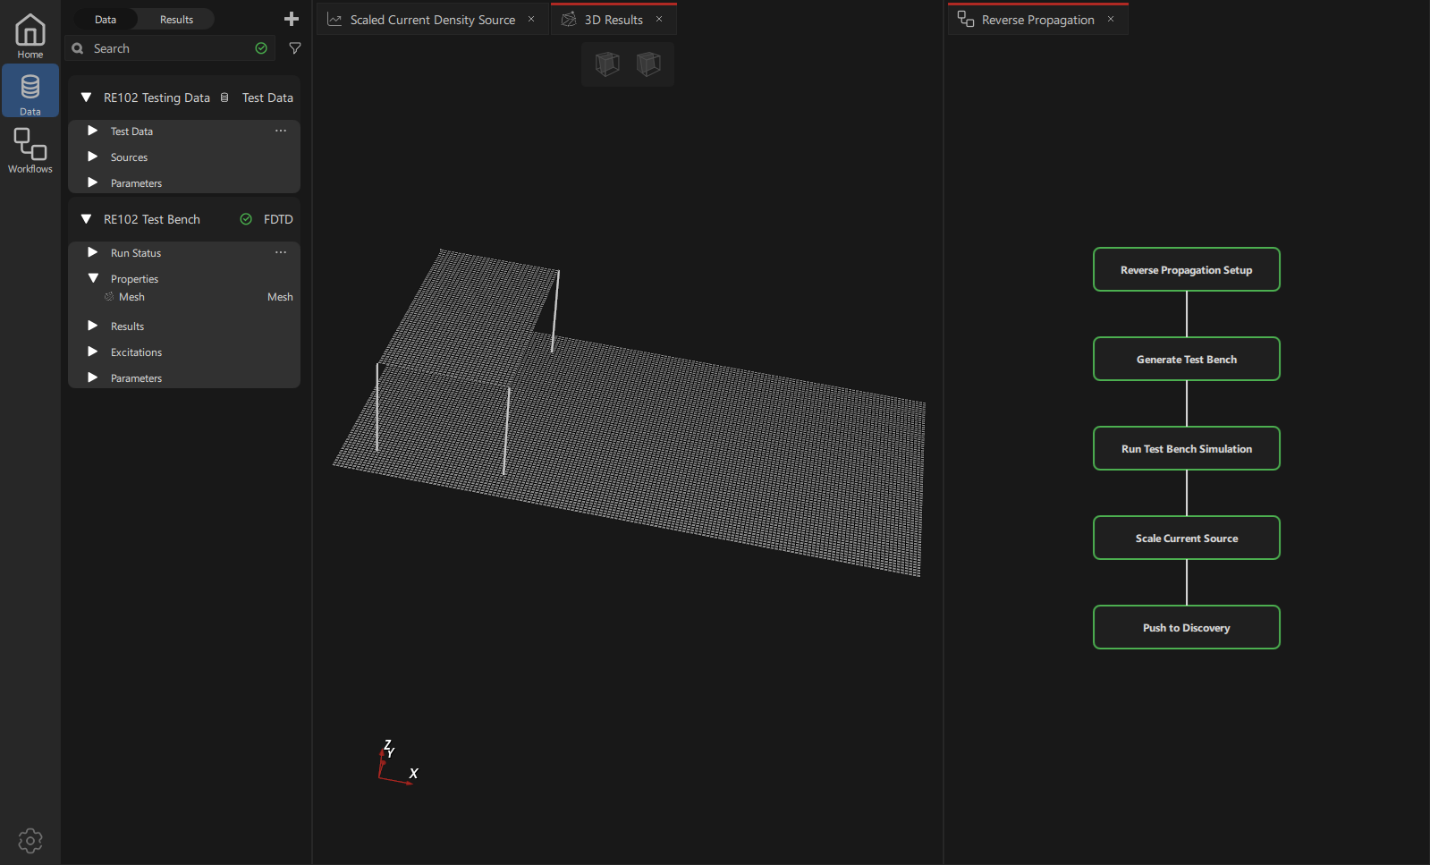Image resolution: width=1430 pixels, height=865 pixels.
Task: Select the Workflows sidebar icon
Action: click(30, 149)
